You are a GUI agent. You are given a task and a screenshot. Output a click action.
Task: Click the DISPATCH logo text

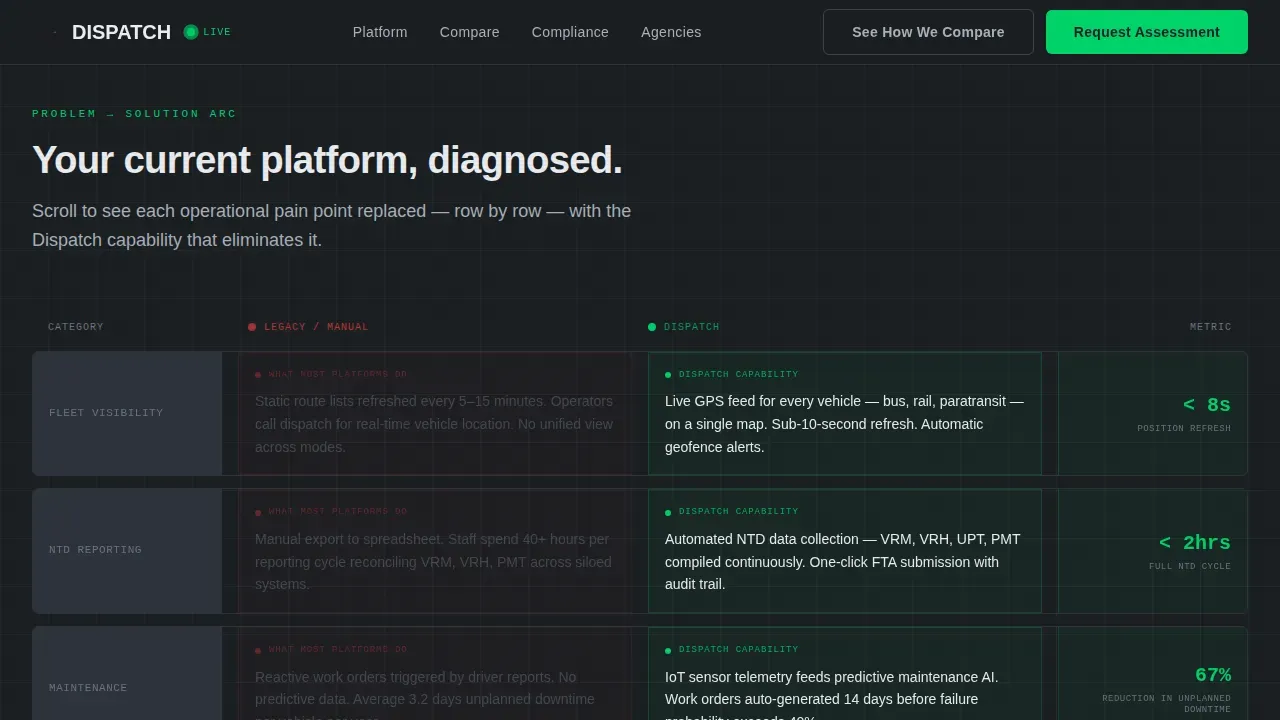[121, 32]
